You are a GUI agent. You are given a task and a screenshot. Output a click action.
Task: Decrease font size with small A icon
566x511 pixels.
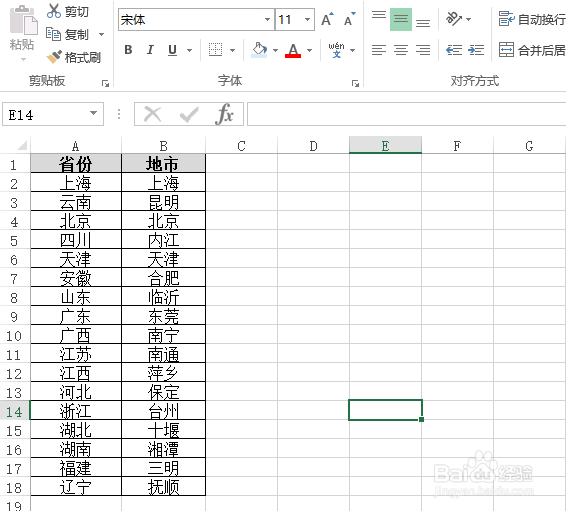(349, 19)
